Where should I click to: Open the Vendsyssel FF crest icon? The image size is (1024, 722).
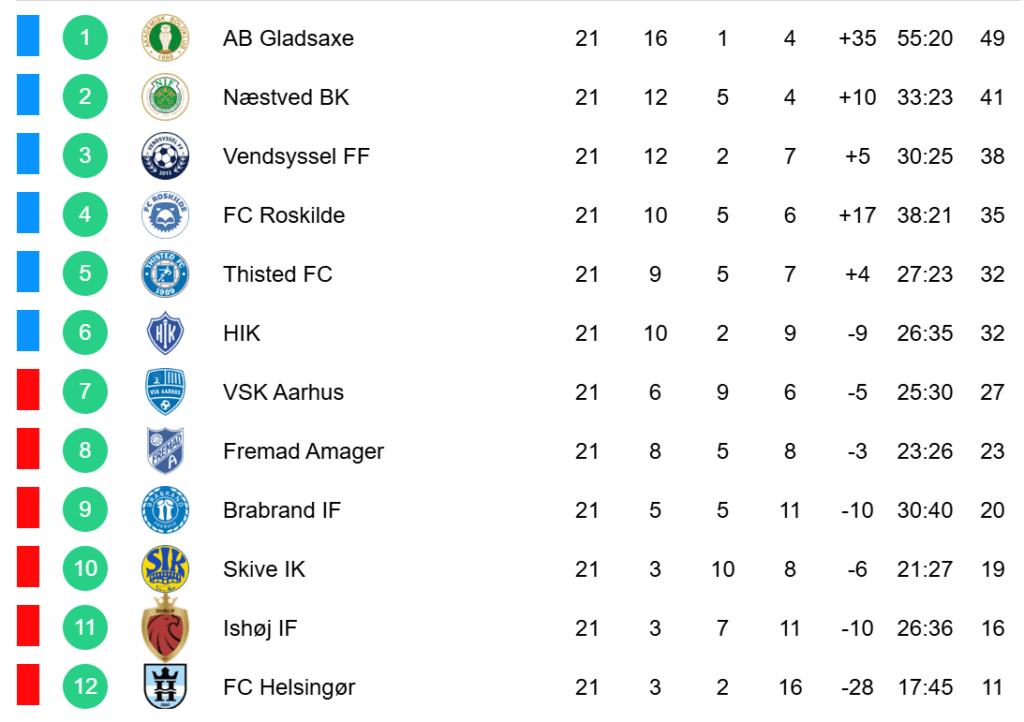[x=165, y=156]
